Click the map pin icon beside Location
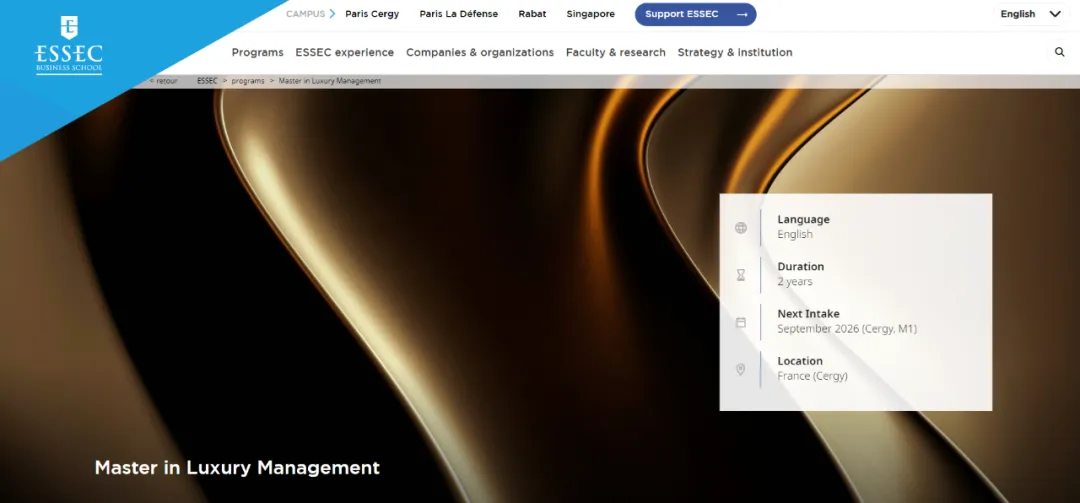Image resolution: width=1080 pixels, height=503 pixels. [741, 369]
